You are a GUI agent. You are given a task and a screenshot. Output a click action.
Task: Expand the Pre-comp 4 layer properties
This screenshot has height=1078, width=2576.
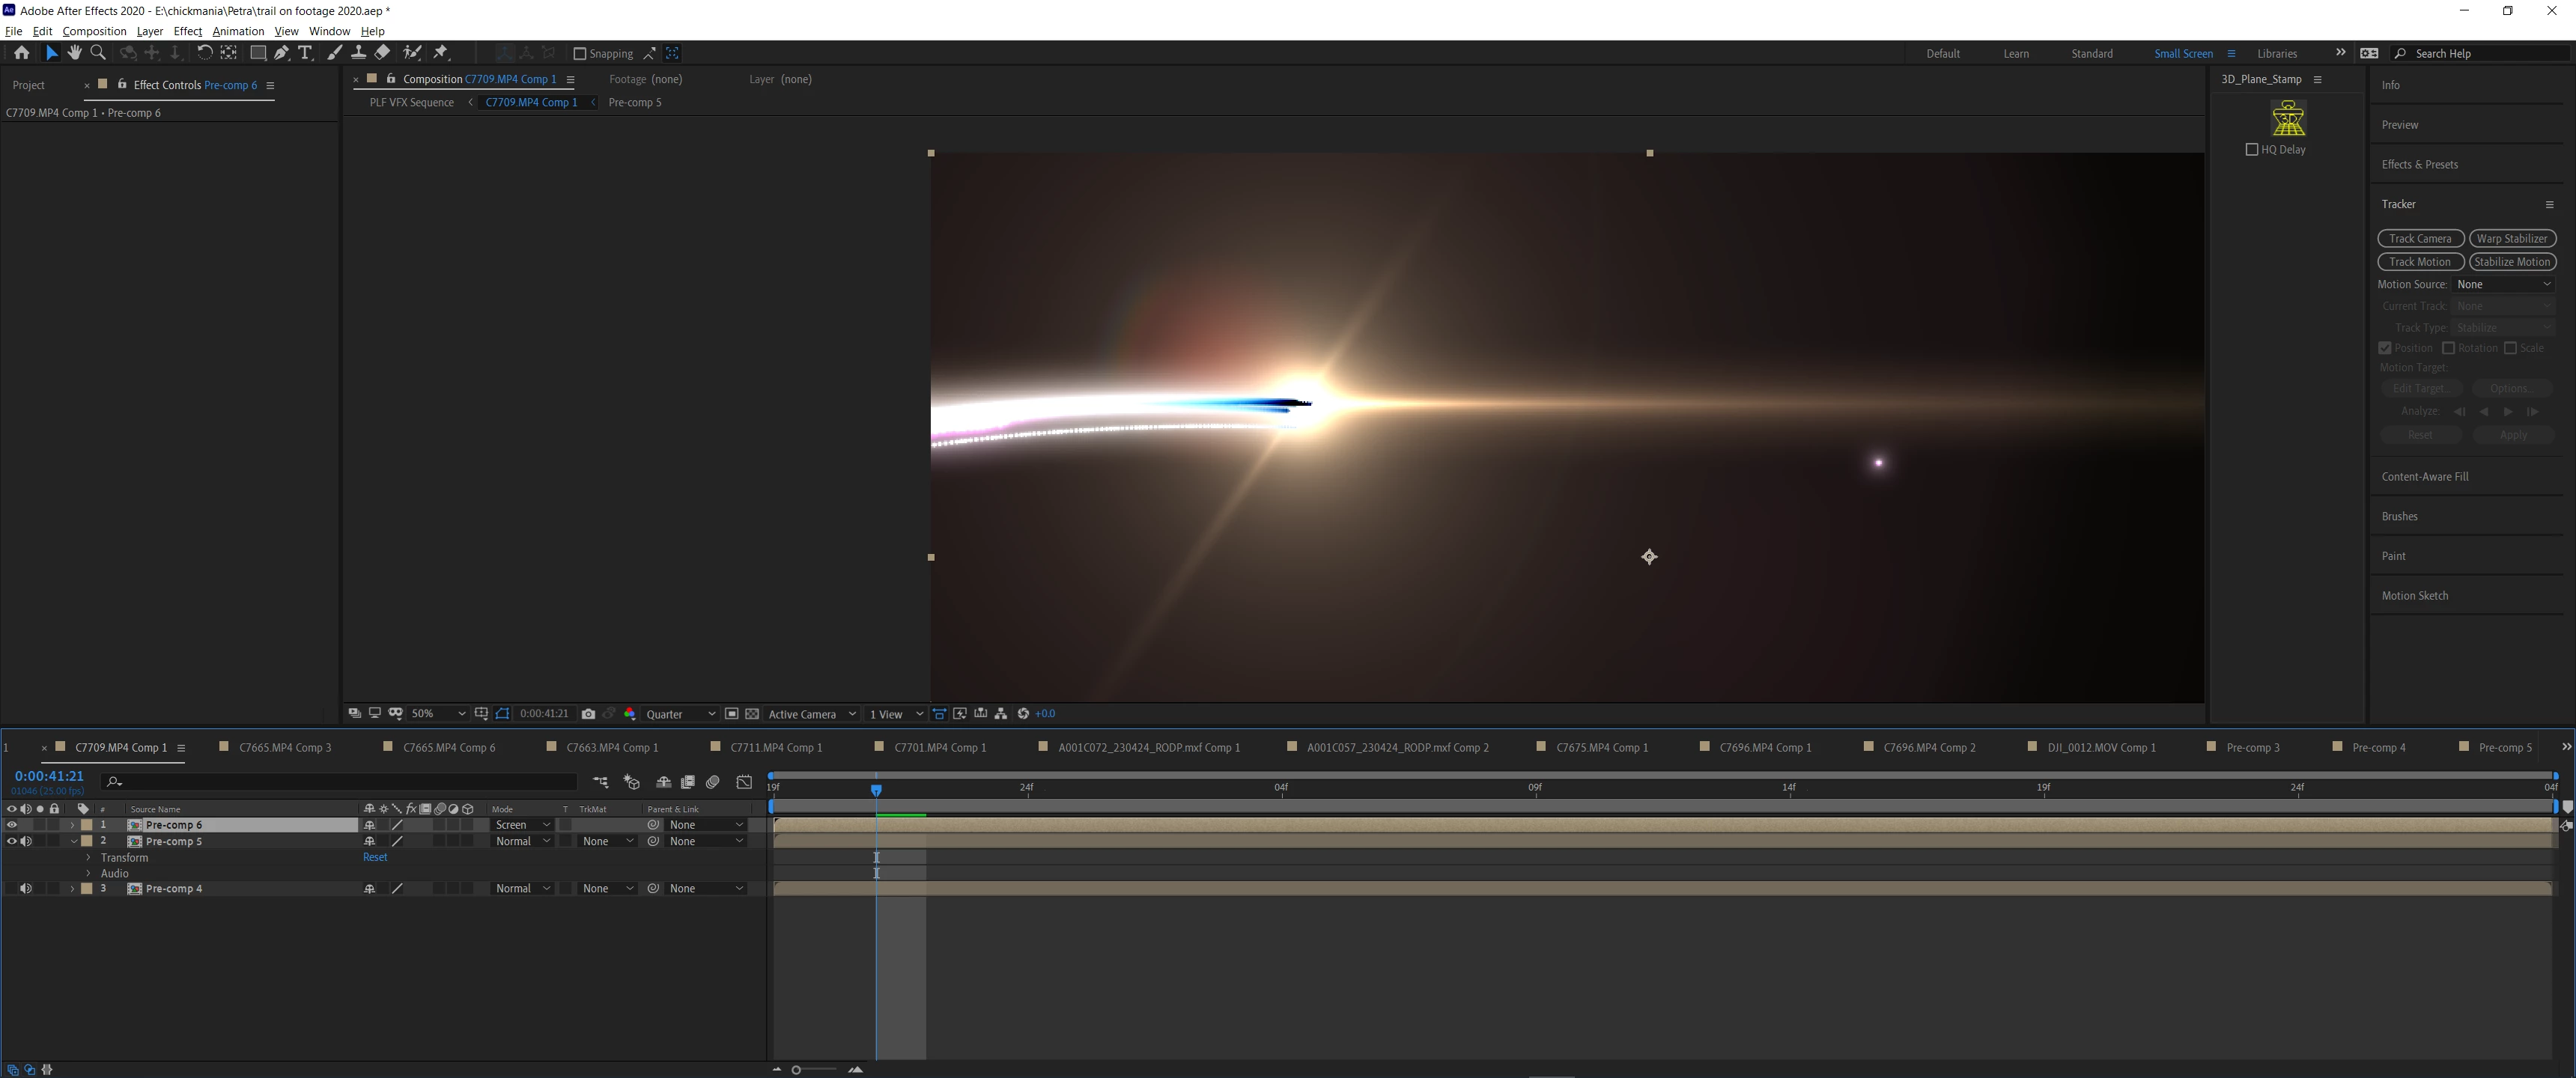tap(72, 889)
